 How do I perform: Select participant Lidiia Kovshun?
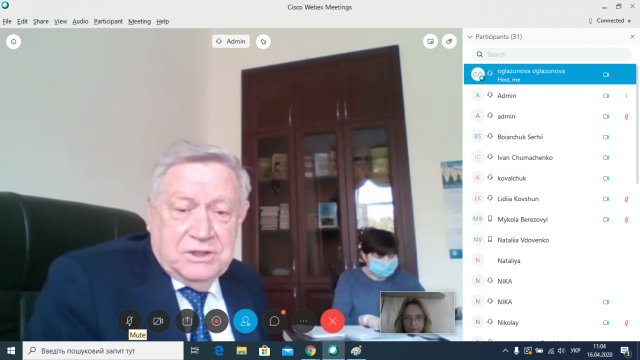(x=550, y=198)
